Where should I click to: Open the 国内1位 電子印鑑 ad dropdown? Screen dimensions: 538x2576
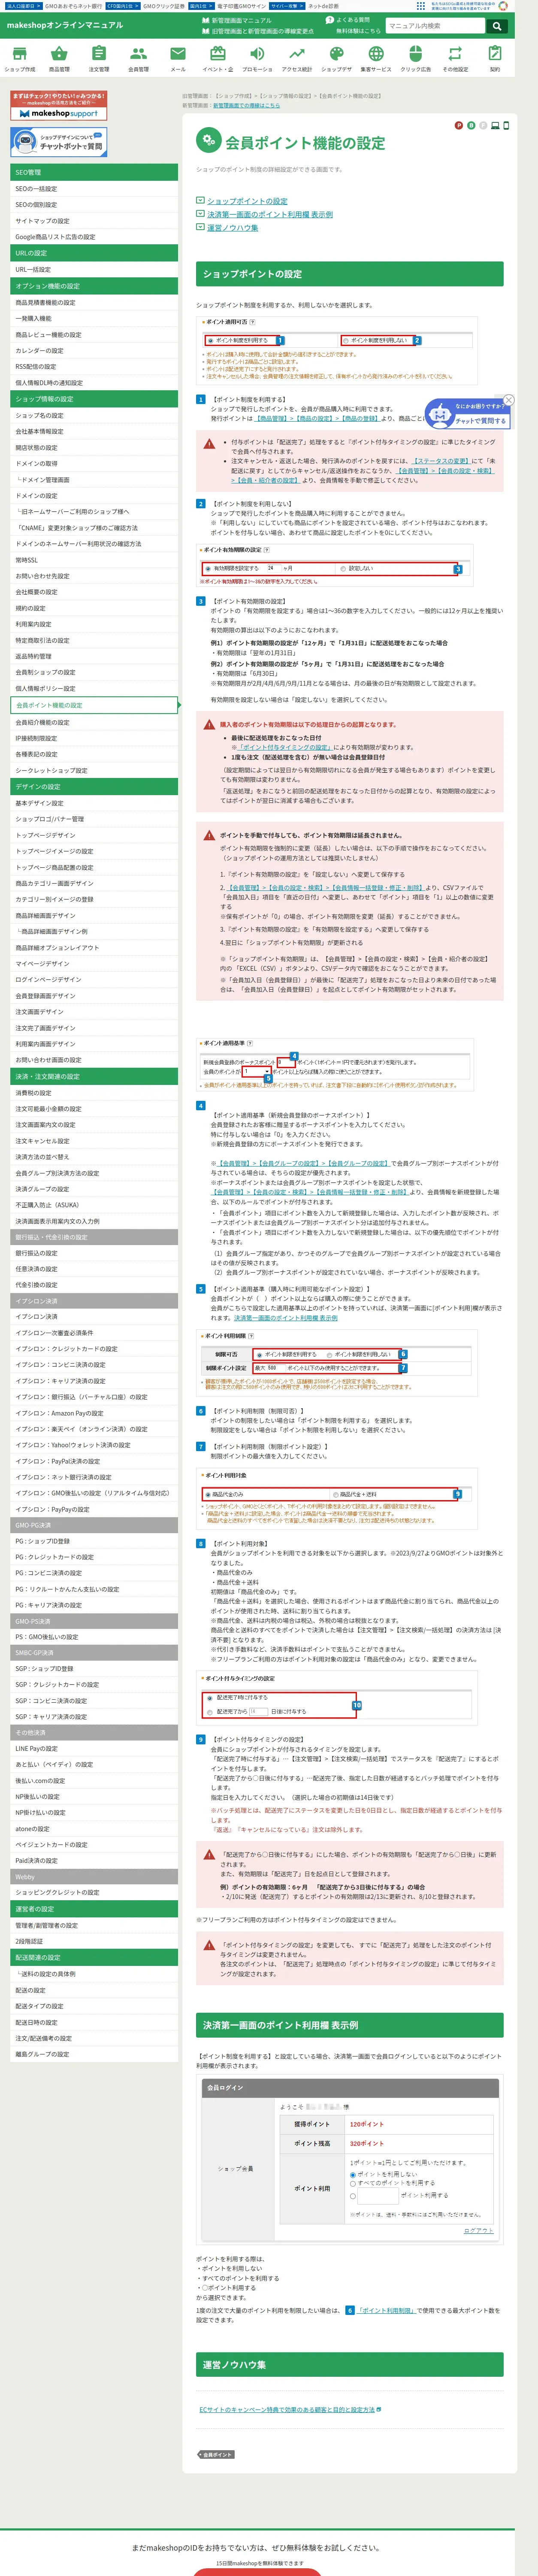pyautogui.click(x=201, y=6)
